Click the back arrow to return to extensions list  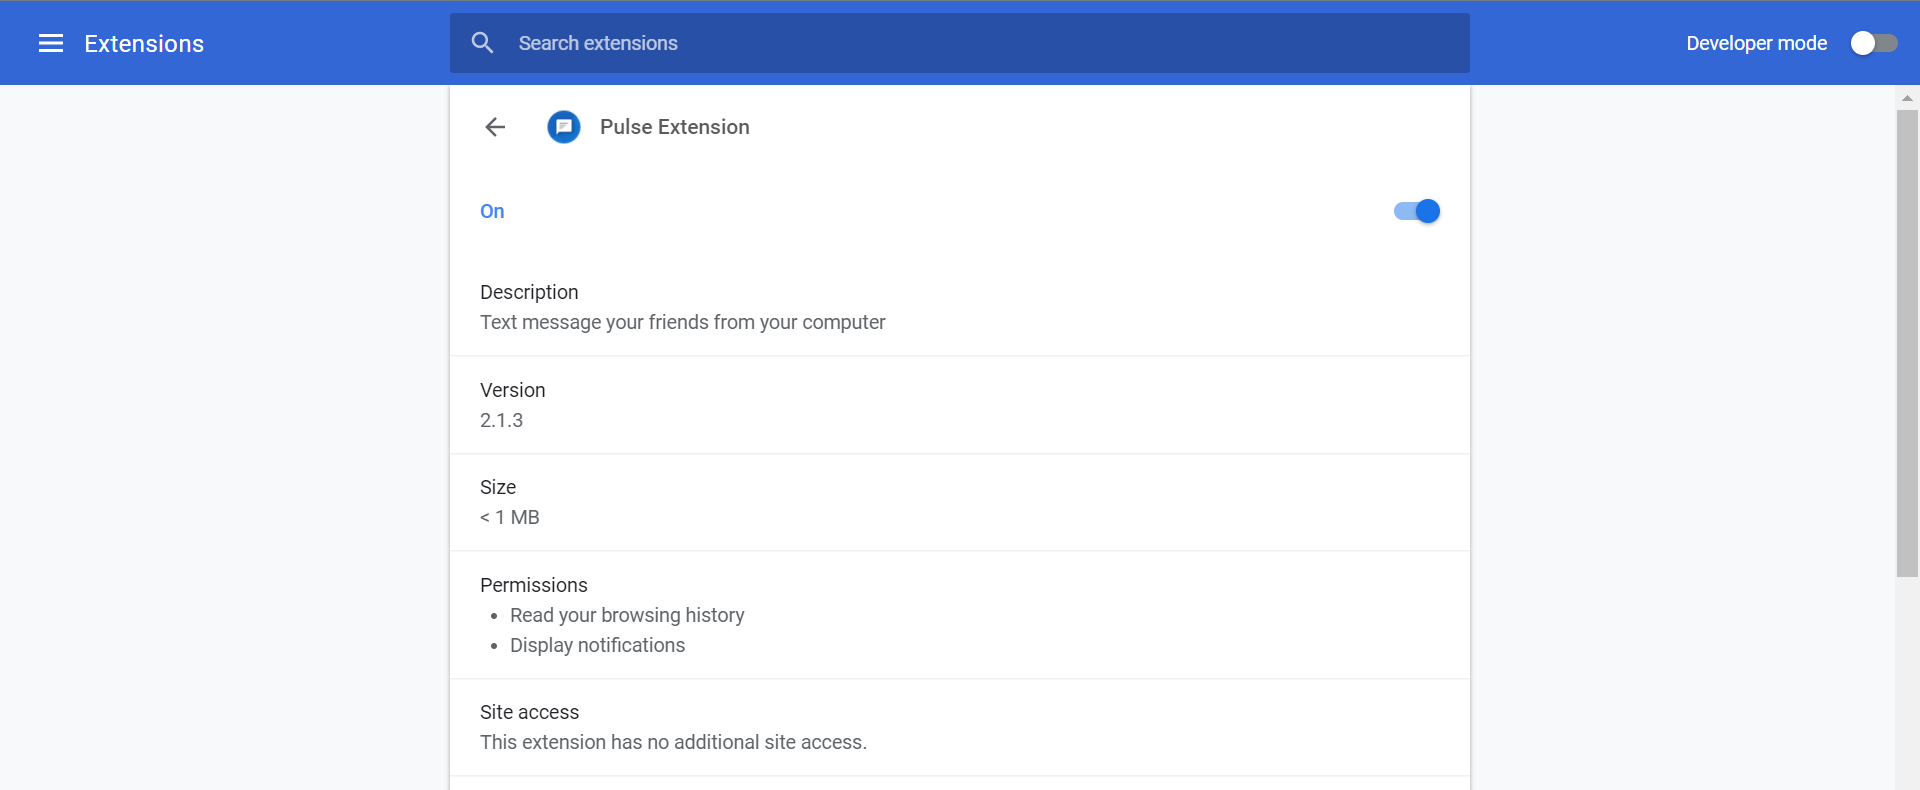tap(495, 127)
